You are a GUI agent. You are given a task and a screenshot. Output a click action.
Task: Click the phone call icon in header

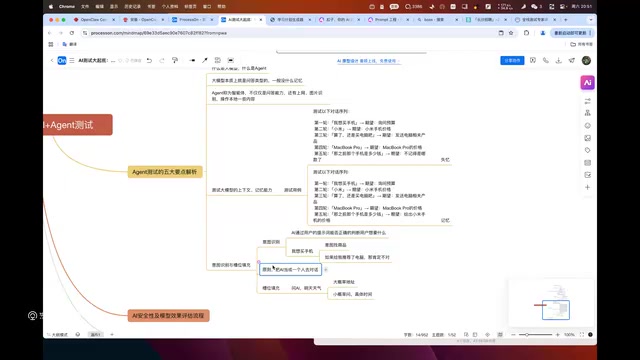pos(546,60)
